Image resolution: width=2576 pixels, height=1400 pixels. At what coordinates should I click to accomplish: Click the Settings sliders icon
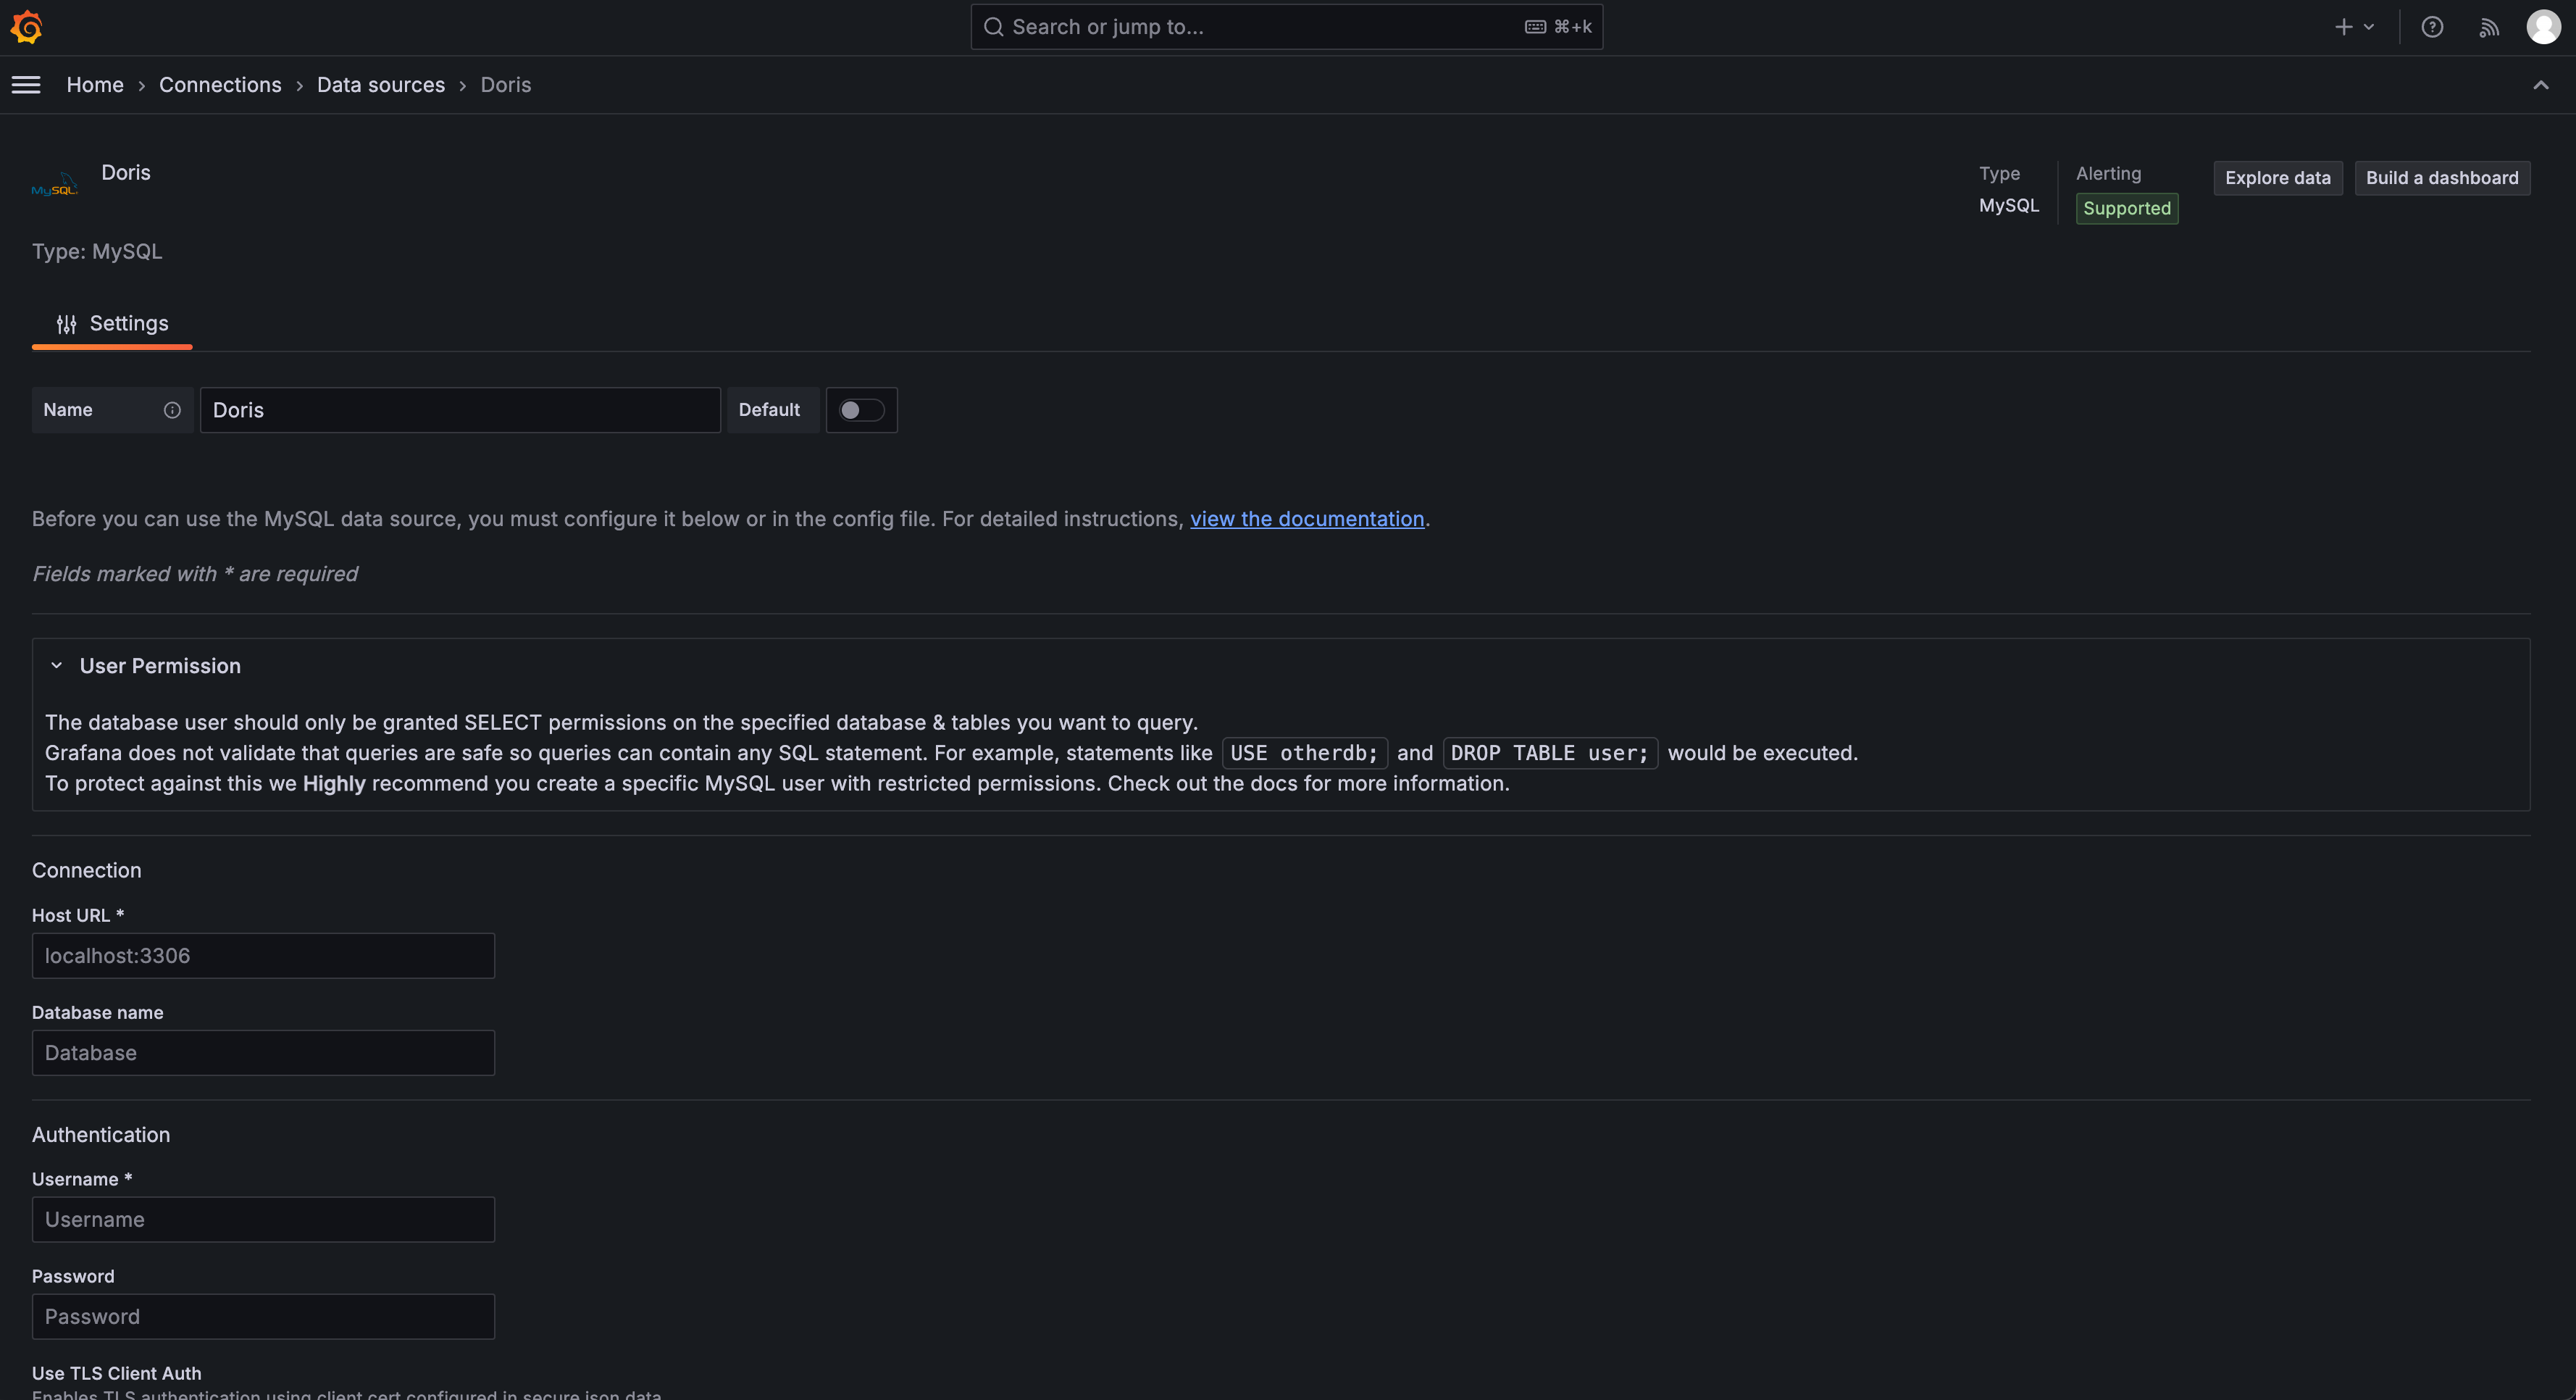pyautogui.click(x=66, y=324)
